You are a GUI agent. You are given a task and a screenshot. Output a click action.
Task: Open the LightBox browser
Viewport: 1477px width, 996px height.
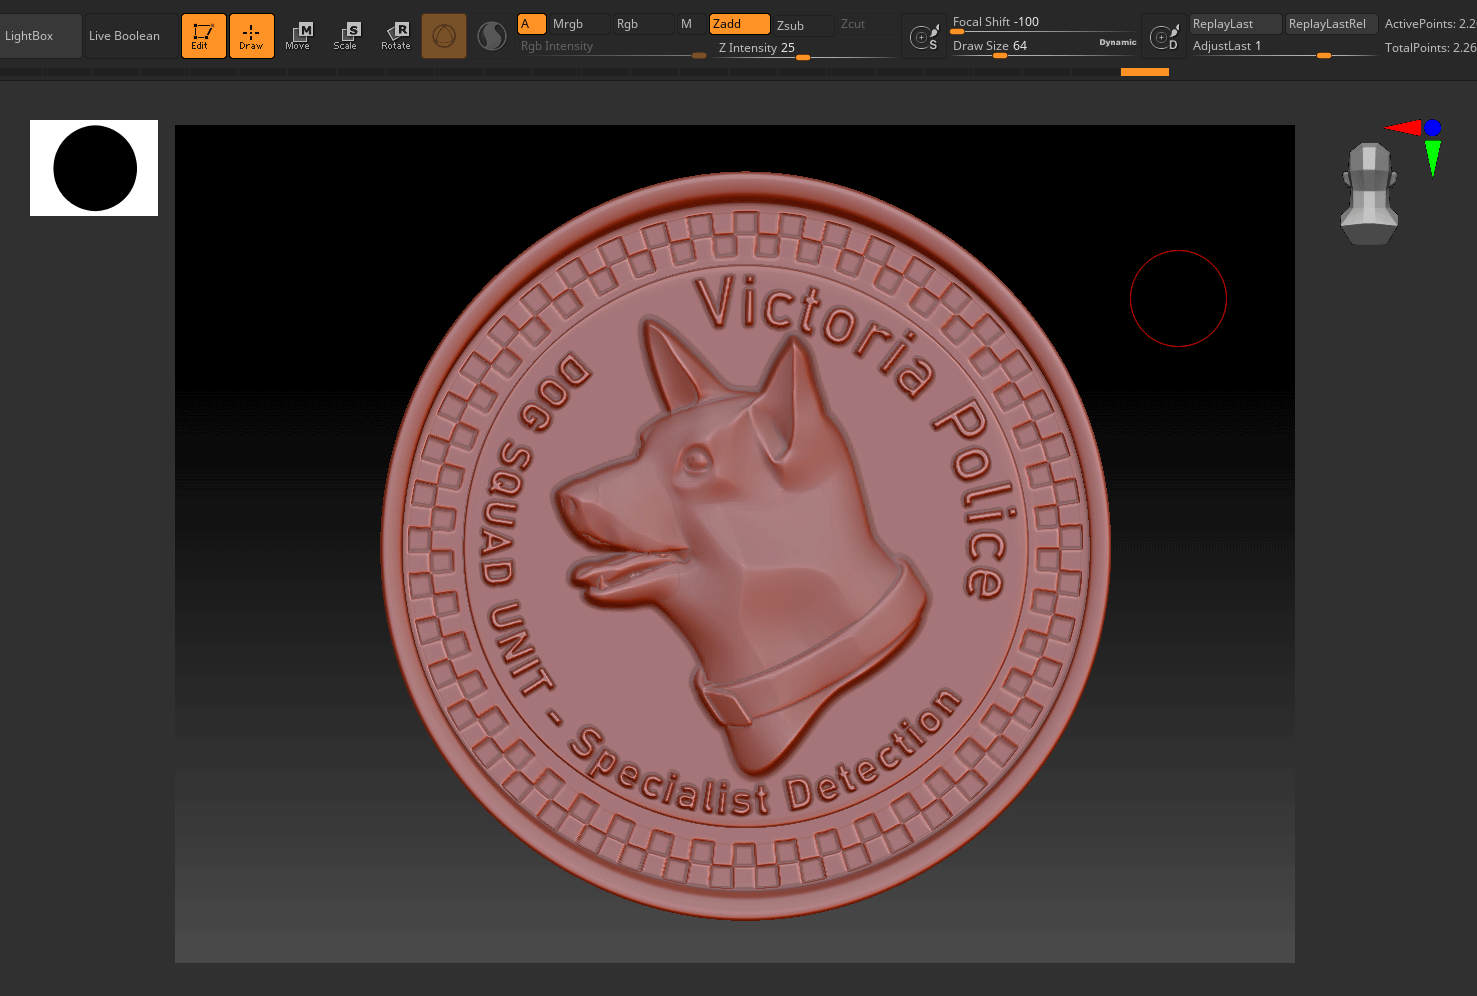(41, 36)
